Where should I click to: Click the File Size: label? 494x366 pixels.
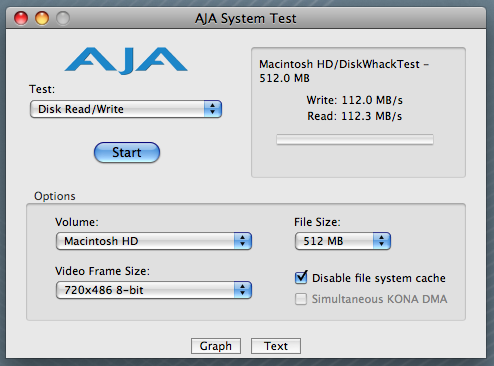point(317,222)
